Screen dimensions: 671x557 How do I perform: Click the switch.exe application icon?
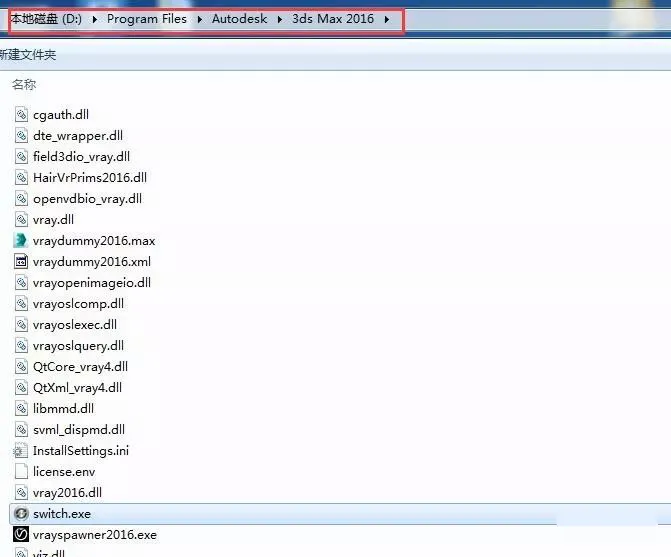(x=21, y=513)
